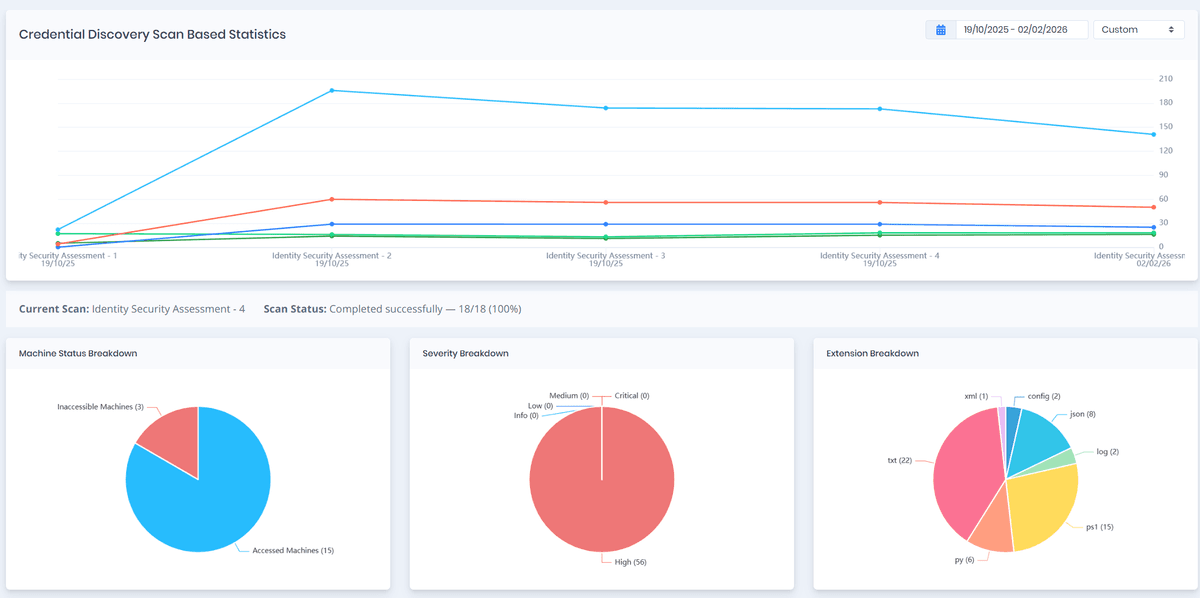
Task: Click the Identity Security Assessment - 2 axis label
Action: 332,256
